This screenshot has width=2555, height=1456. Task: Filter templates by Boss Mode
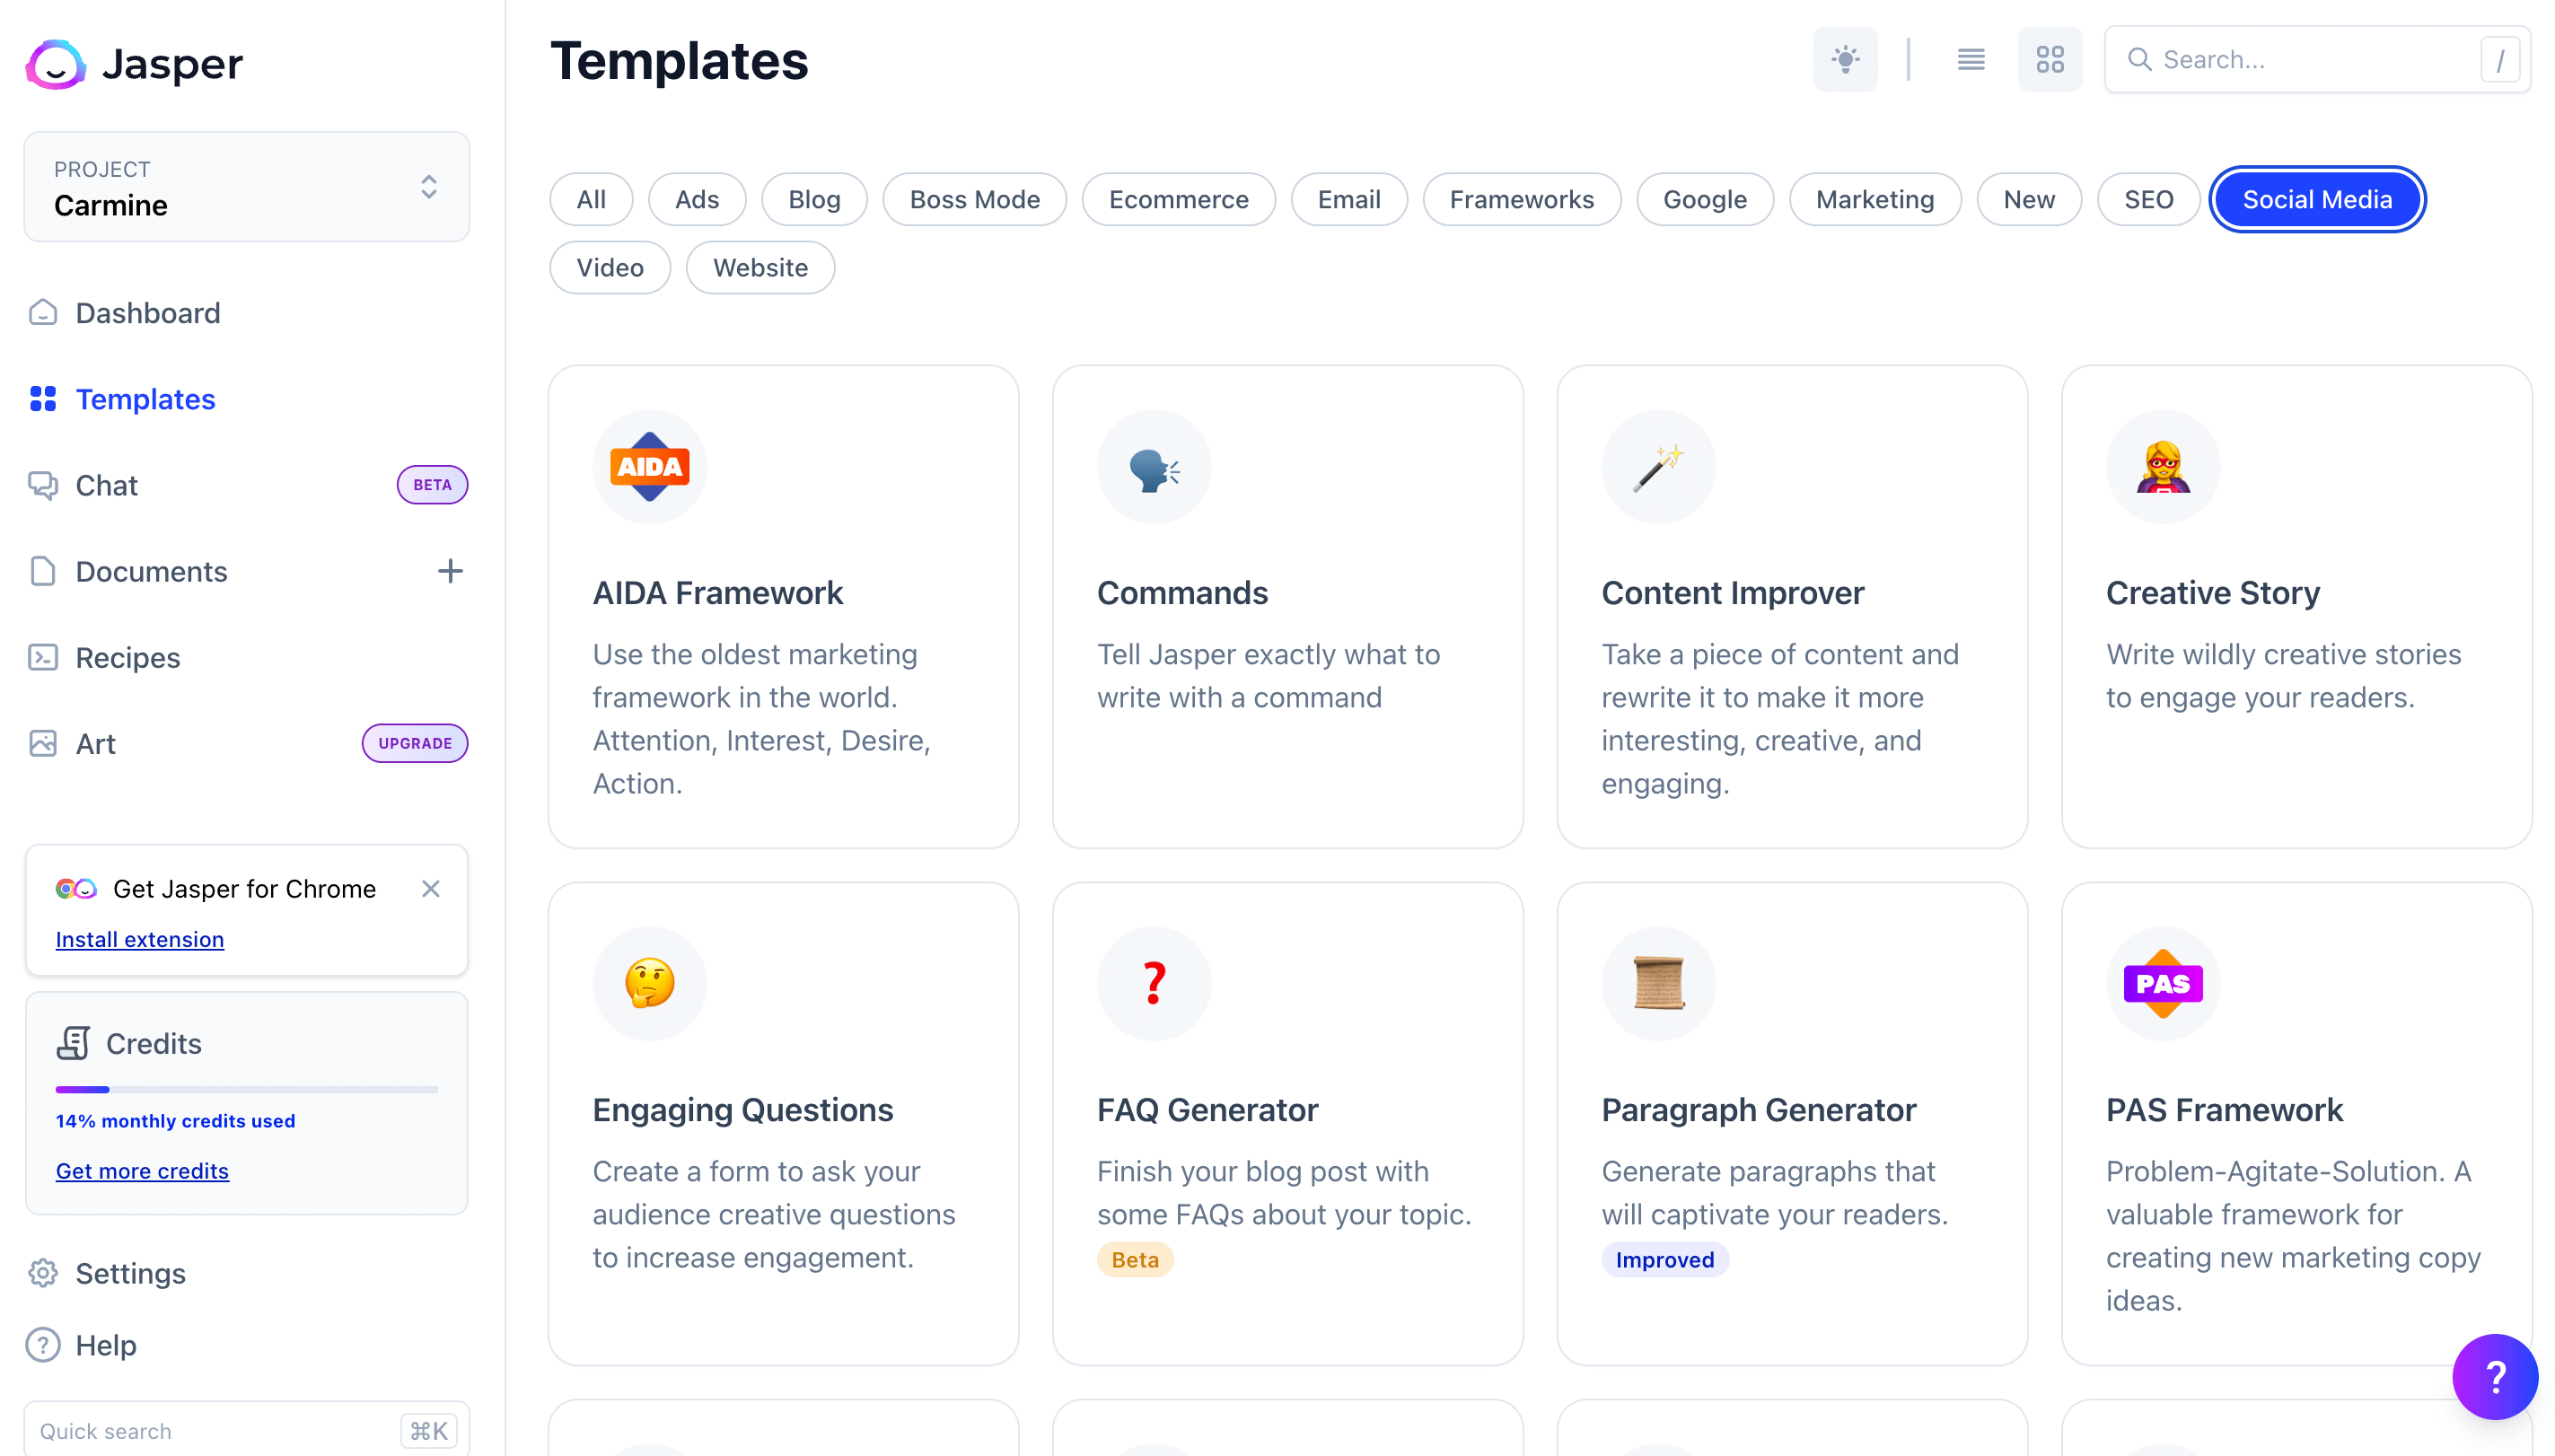coord(974,199)
